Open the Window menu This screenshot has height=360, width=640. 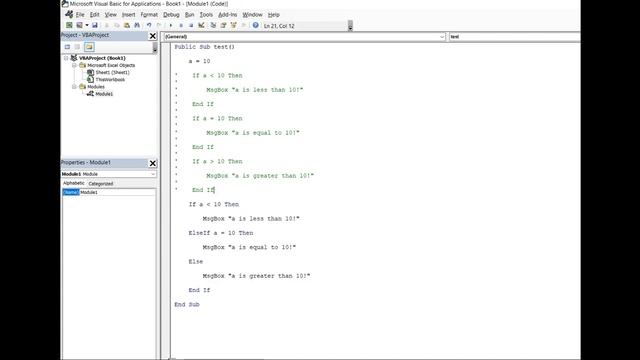pyautogui.click(x=253, y=15)
